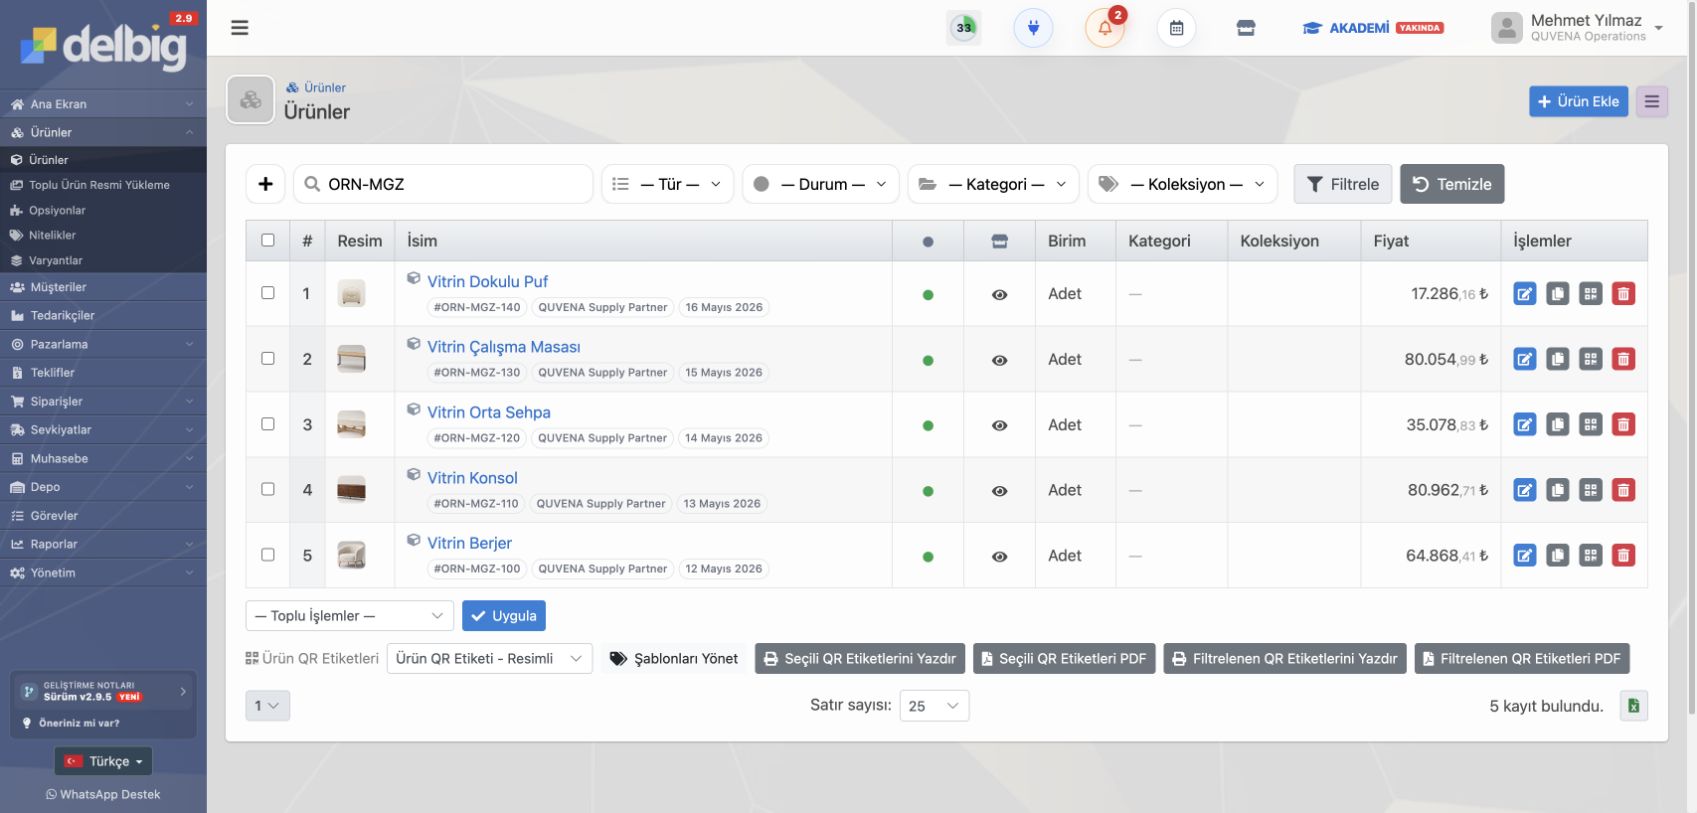Screen dimensions: 1697x813
Task: Open the Toplu İşlemler dropdown
Action: coord(349,616)
